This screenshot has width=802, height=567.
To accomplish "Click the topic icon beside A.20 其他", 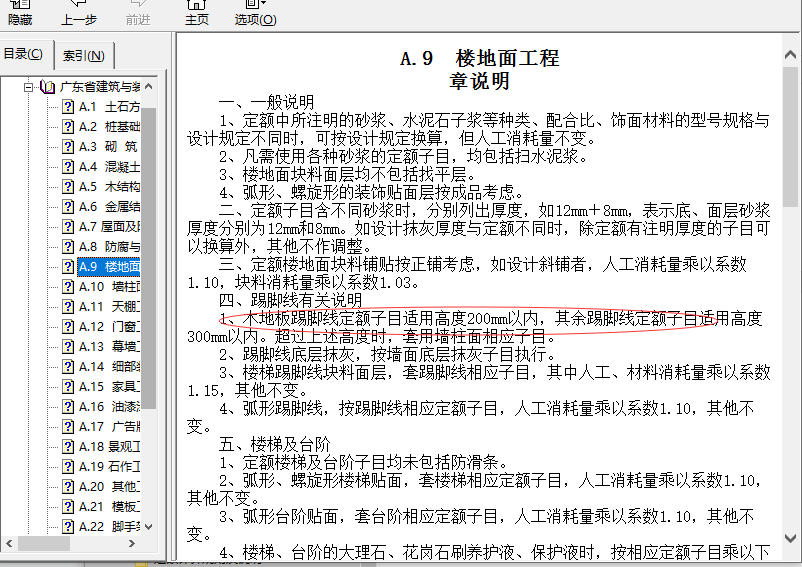I will [68, 486].
